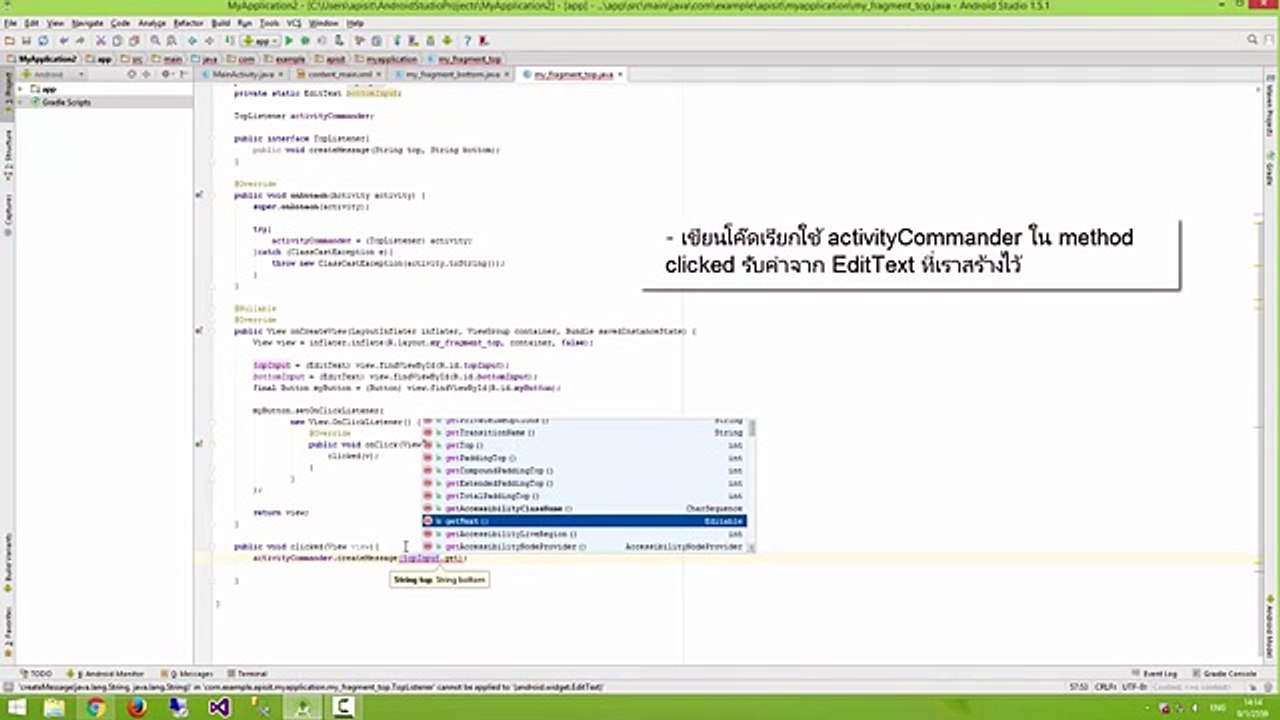Image resolution: width=1280 pixels, height=720 pixels.
Task: Open the Event Log panel
Action: tap(1155, 674)
